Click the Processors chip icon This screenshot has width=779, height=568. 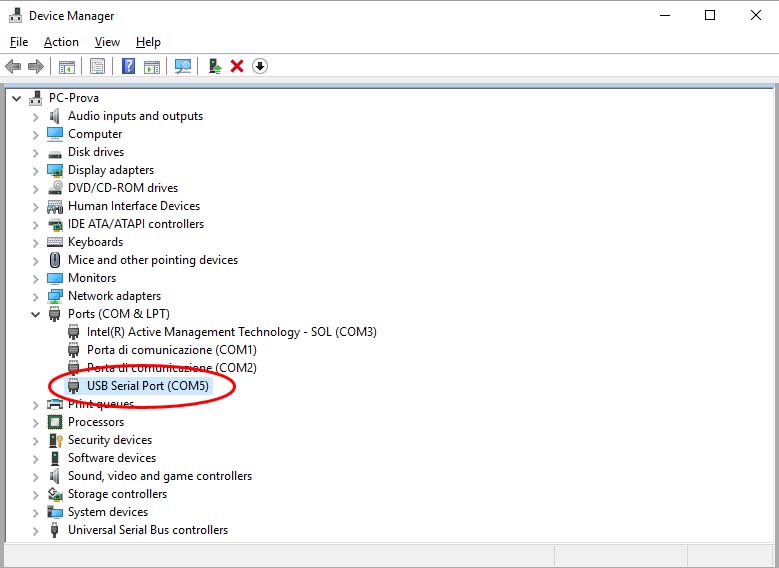tap(55, 422)
